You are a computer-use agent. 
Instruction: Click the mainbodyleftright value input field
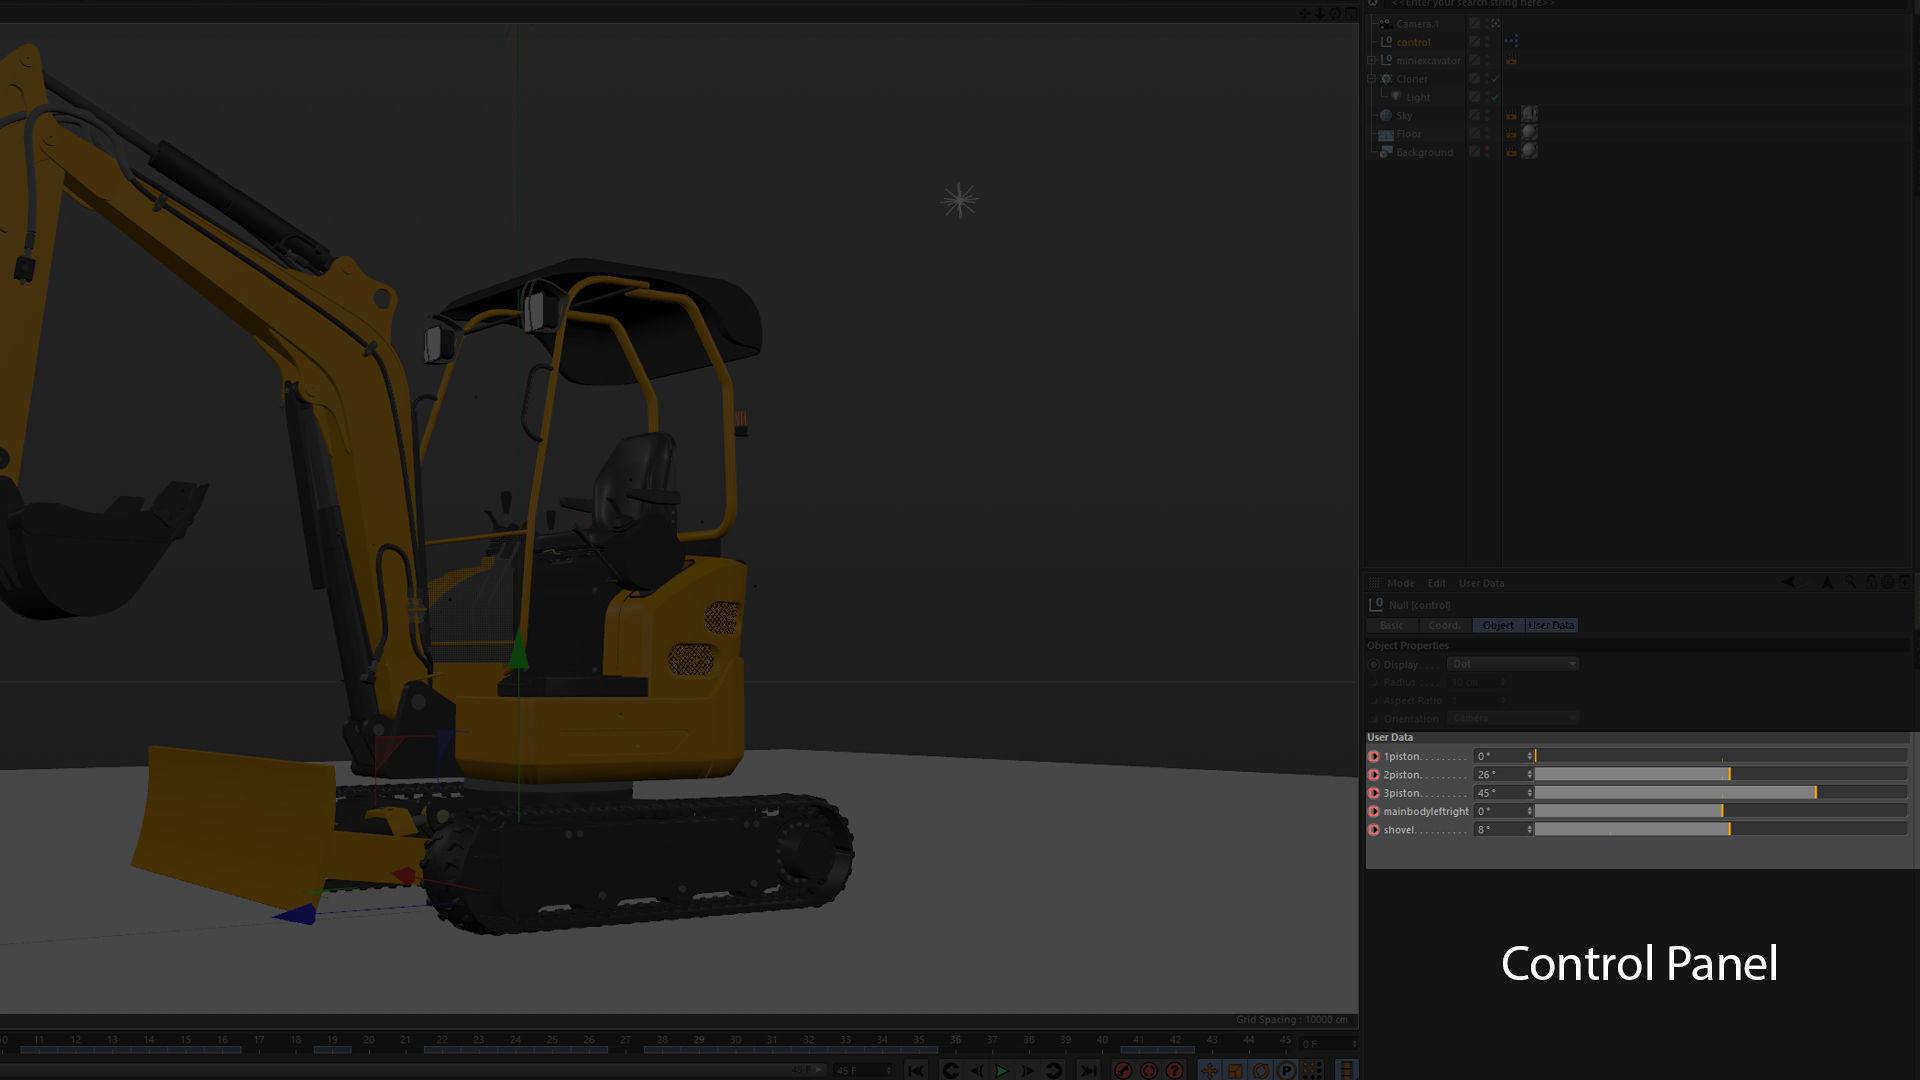pyautogui.click(x=1500, y=812)
